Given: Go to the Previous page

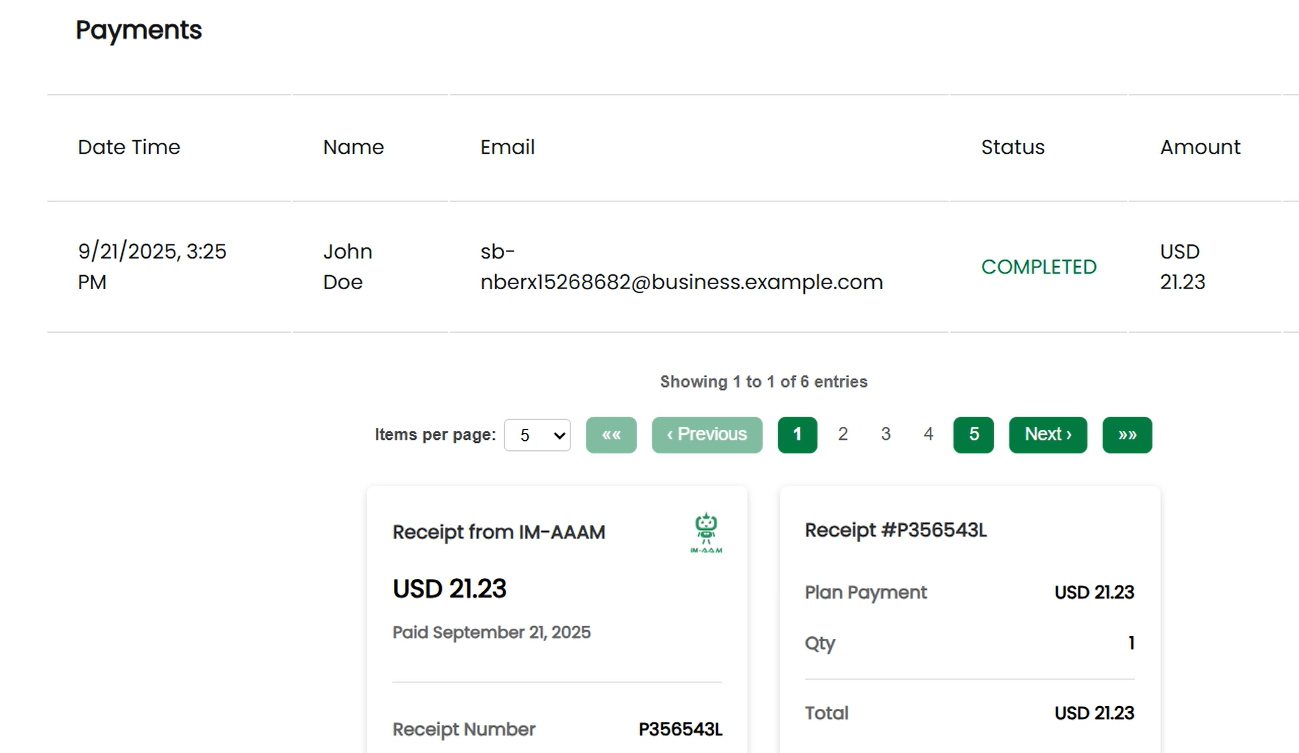Looking at the screenshot, I should click(707, 435).
